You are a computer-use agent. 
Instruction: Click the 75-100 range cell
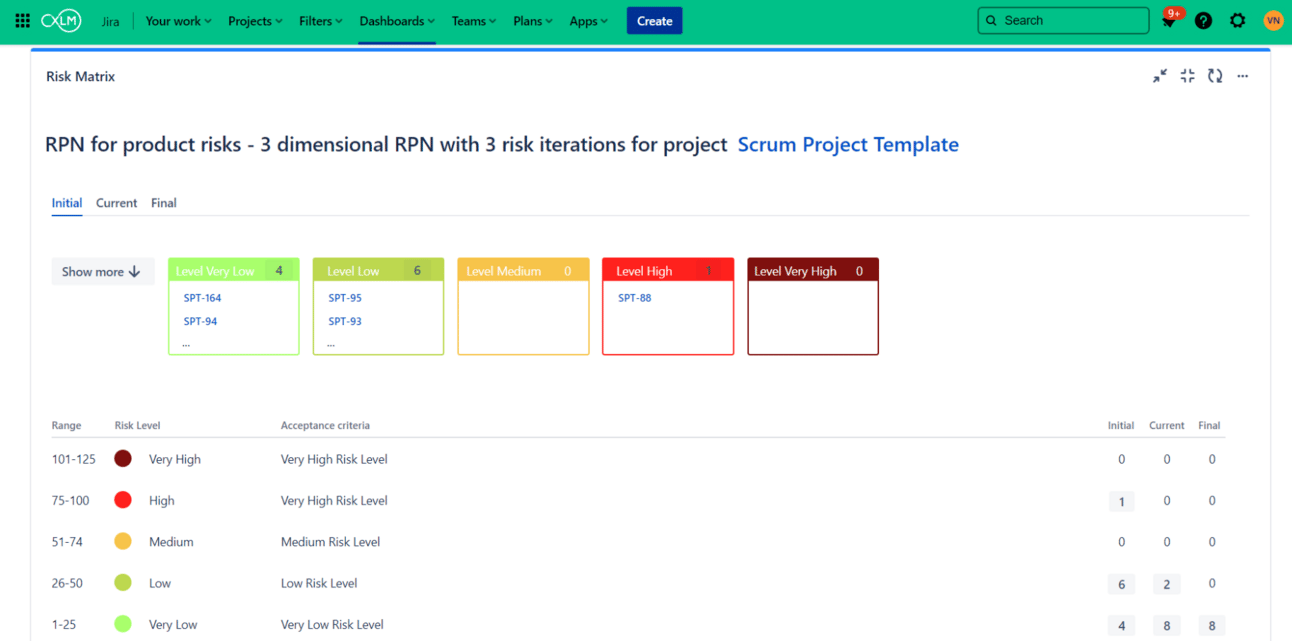[x=71, y=500]
